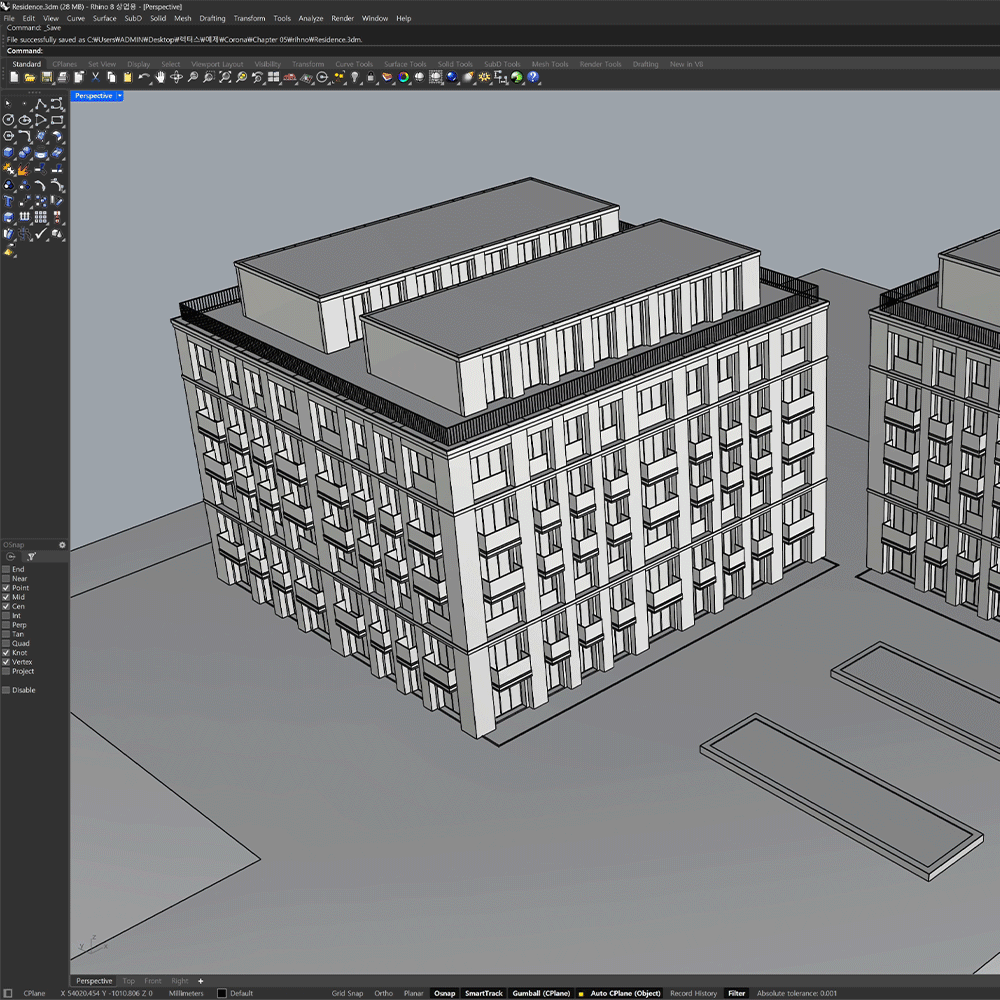Open OSnap panel gear settings
Screen dimensions: 1000x1000
coord(62,545)
